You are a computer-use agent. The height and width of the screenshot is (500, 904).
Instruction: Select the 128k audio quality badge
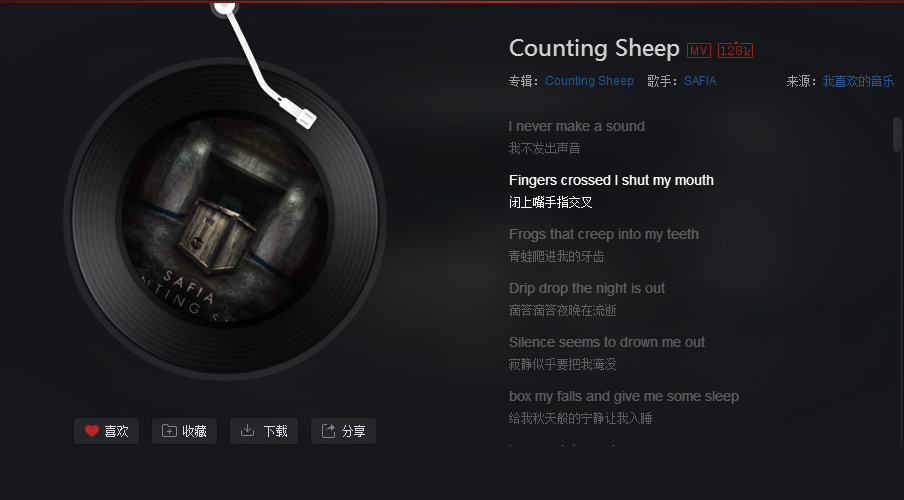tap(736, 51)
